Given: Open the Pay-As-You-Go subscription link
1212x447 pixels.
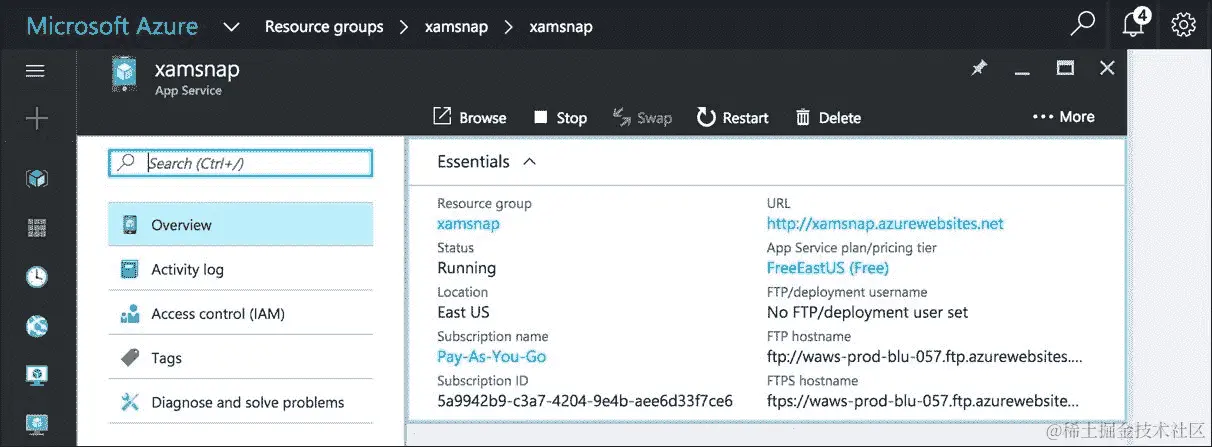Looking at the screenshot, I should pyautogui.click(x=492, y=356).
